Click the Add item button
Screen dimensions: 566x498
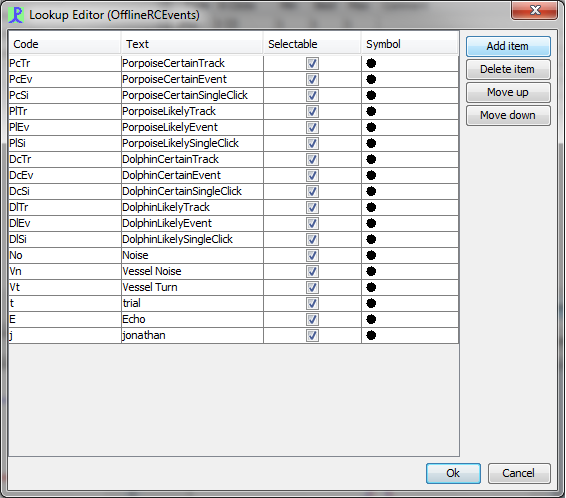click(x=508, y=46)
